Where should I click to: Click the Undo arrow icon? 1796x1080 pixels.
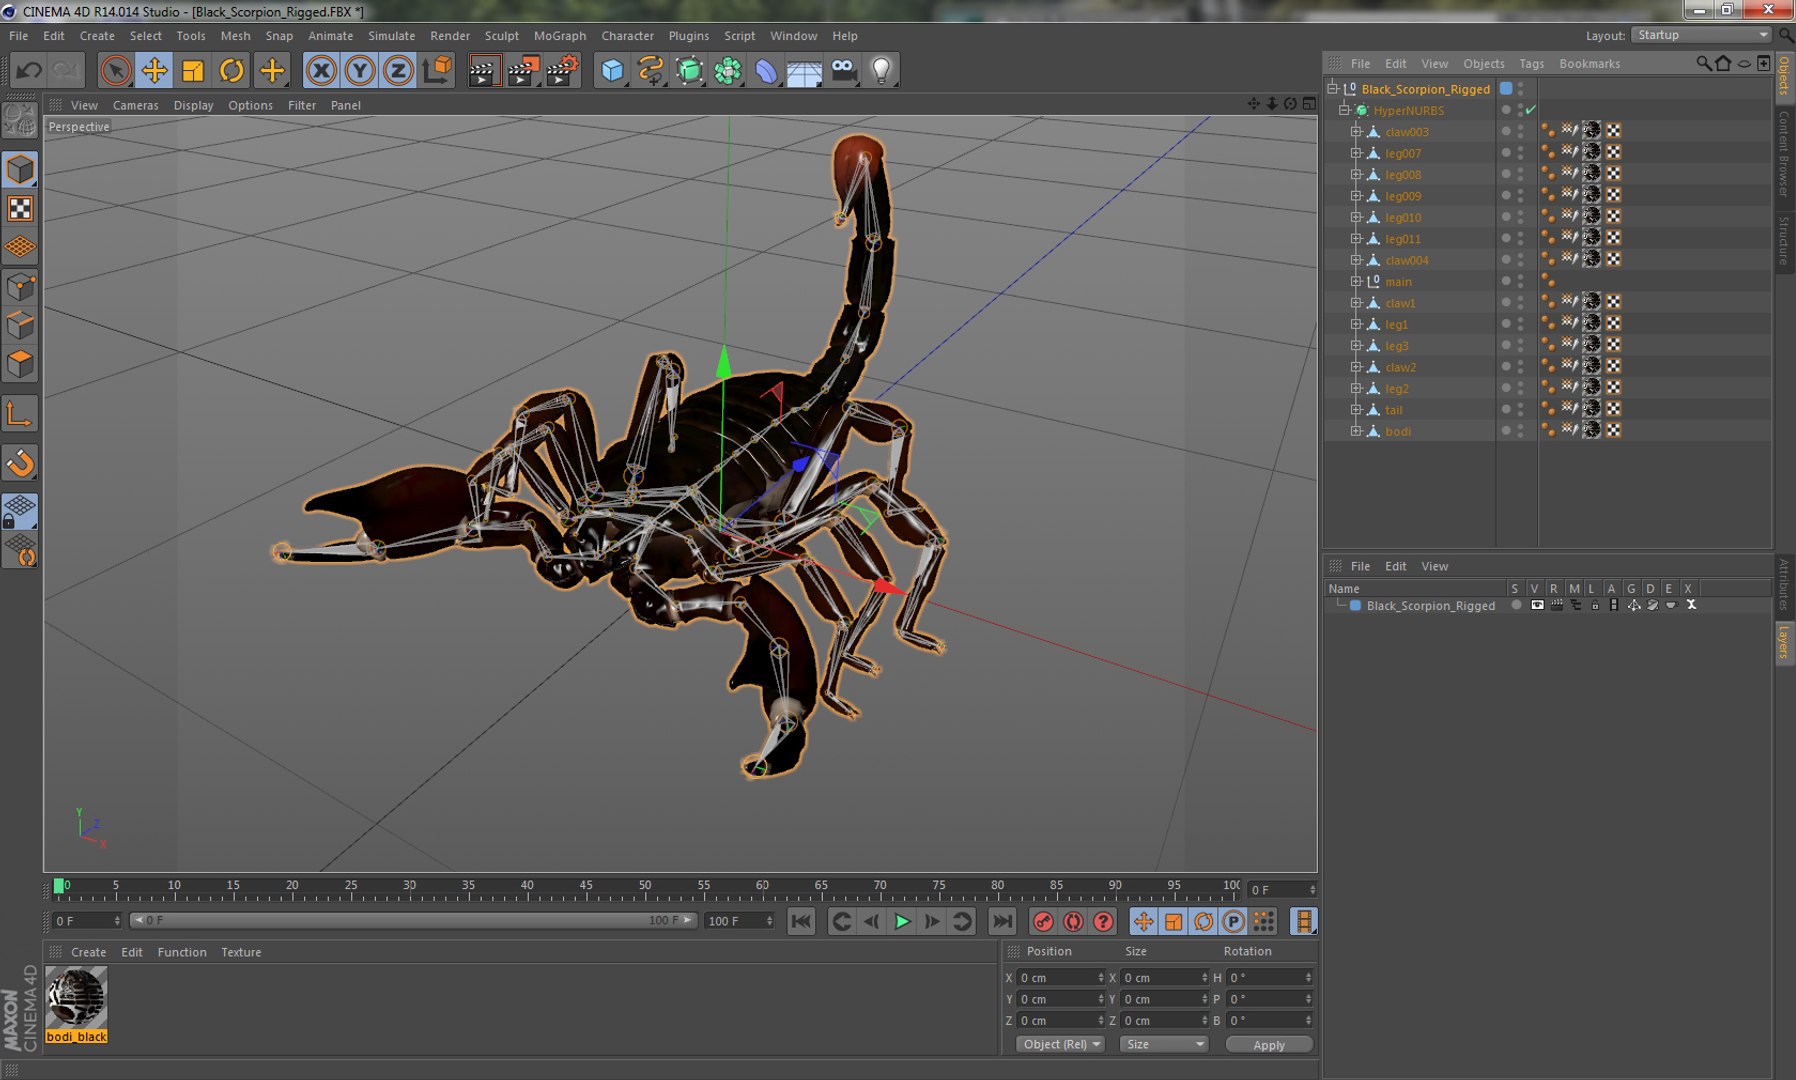[29, 70]
